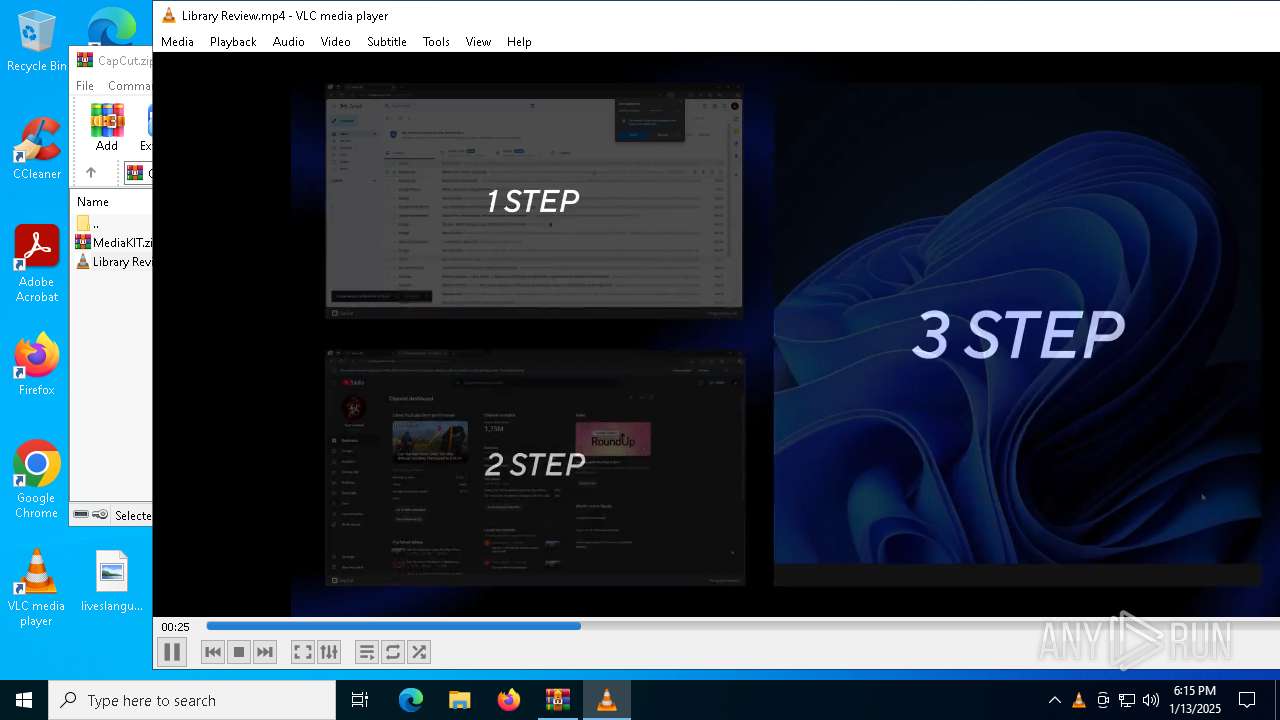
Task: Toggle the VLC playlist view
Action: pyautogui.click(x=367, y=652)
